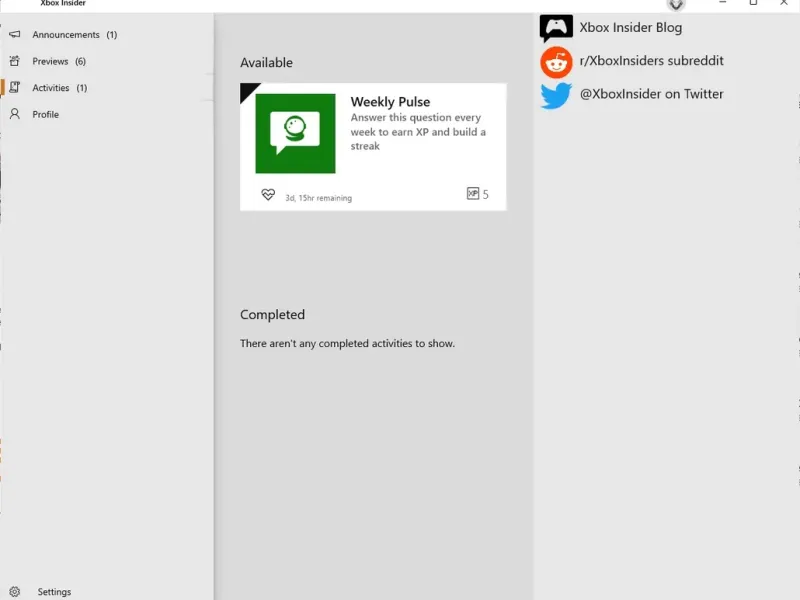The height and width of the screenshot is (600, 800).
Task: Click the Profile person icon
Action: (15, 114)
